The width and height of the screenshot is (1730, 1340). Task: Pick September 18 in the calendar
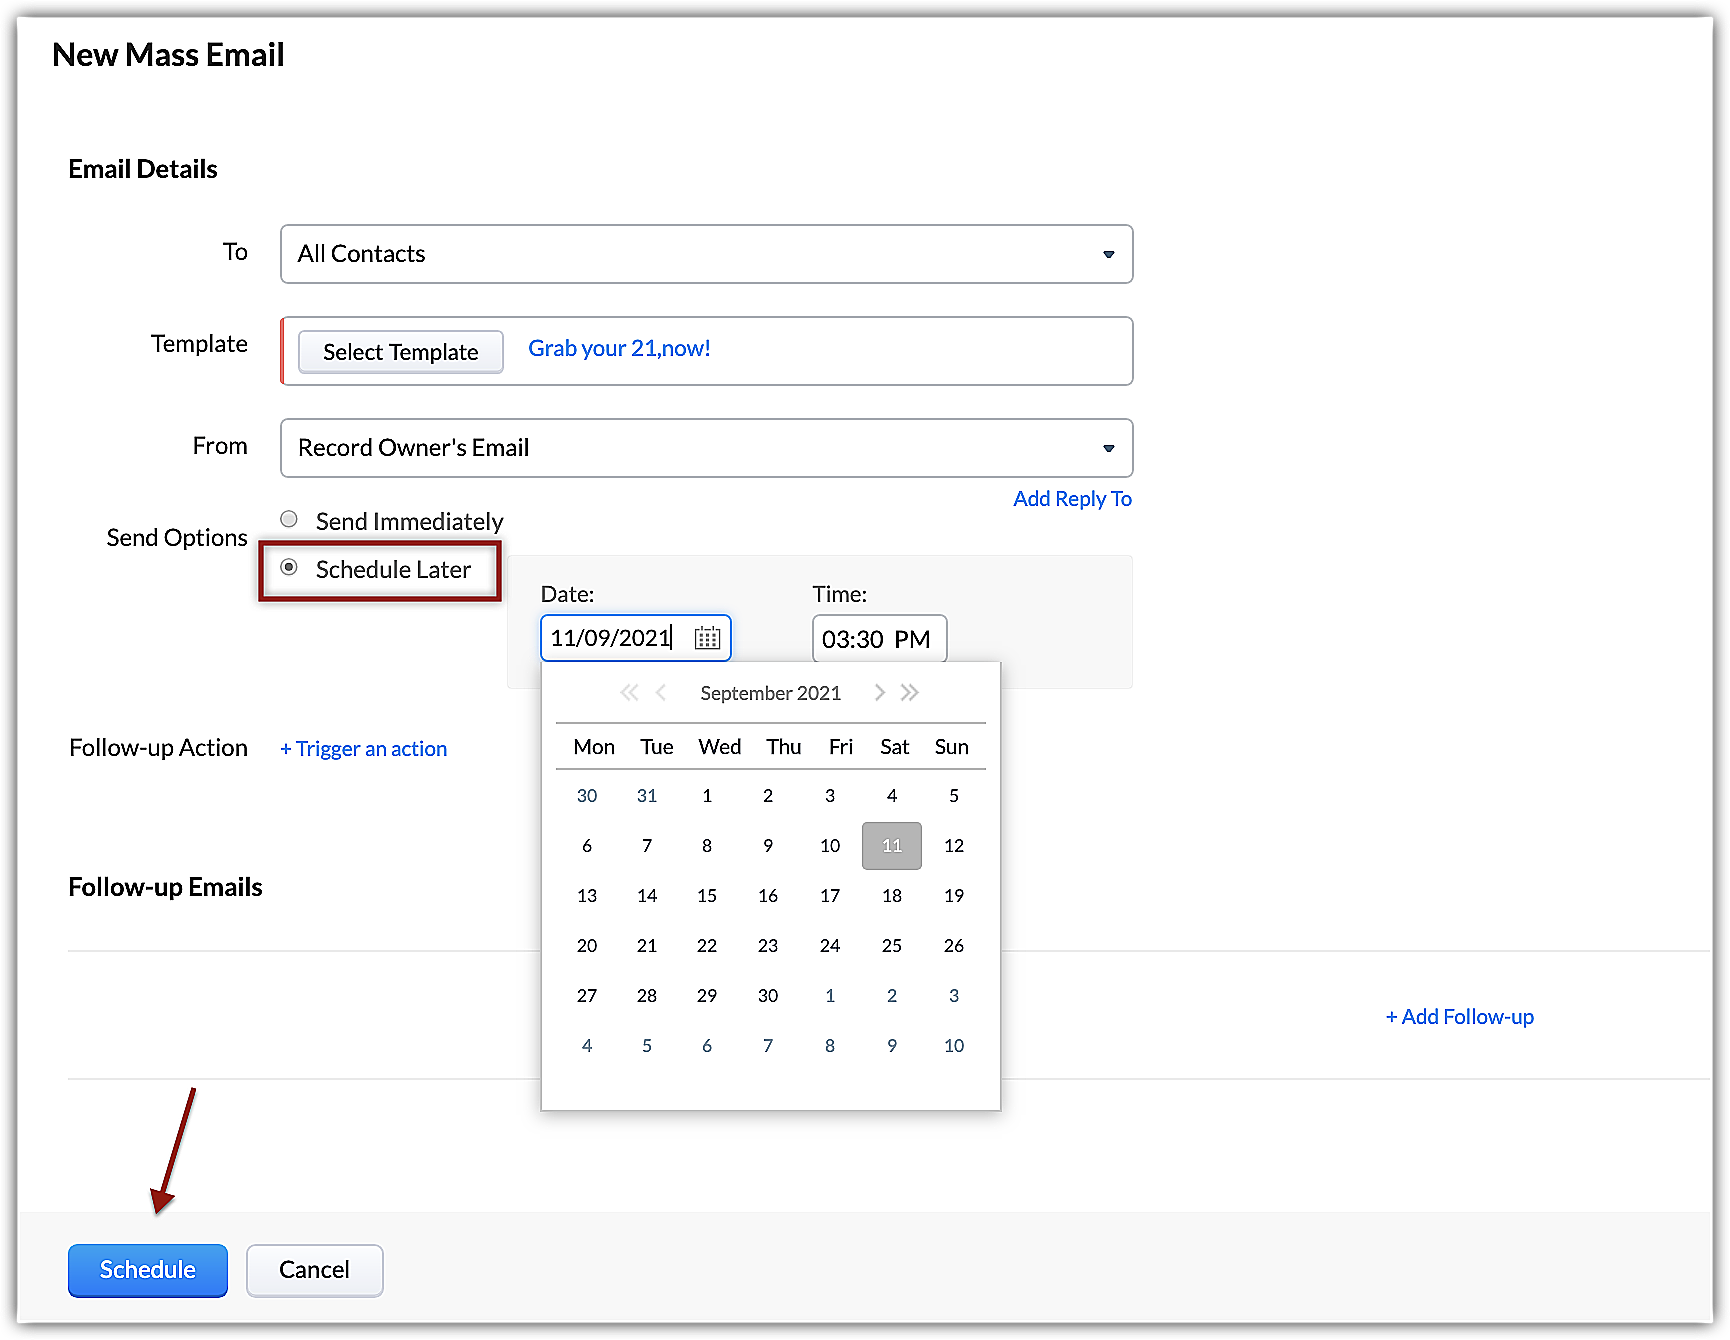click(x=892, y=896)
